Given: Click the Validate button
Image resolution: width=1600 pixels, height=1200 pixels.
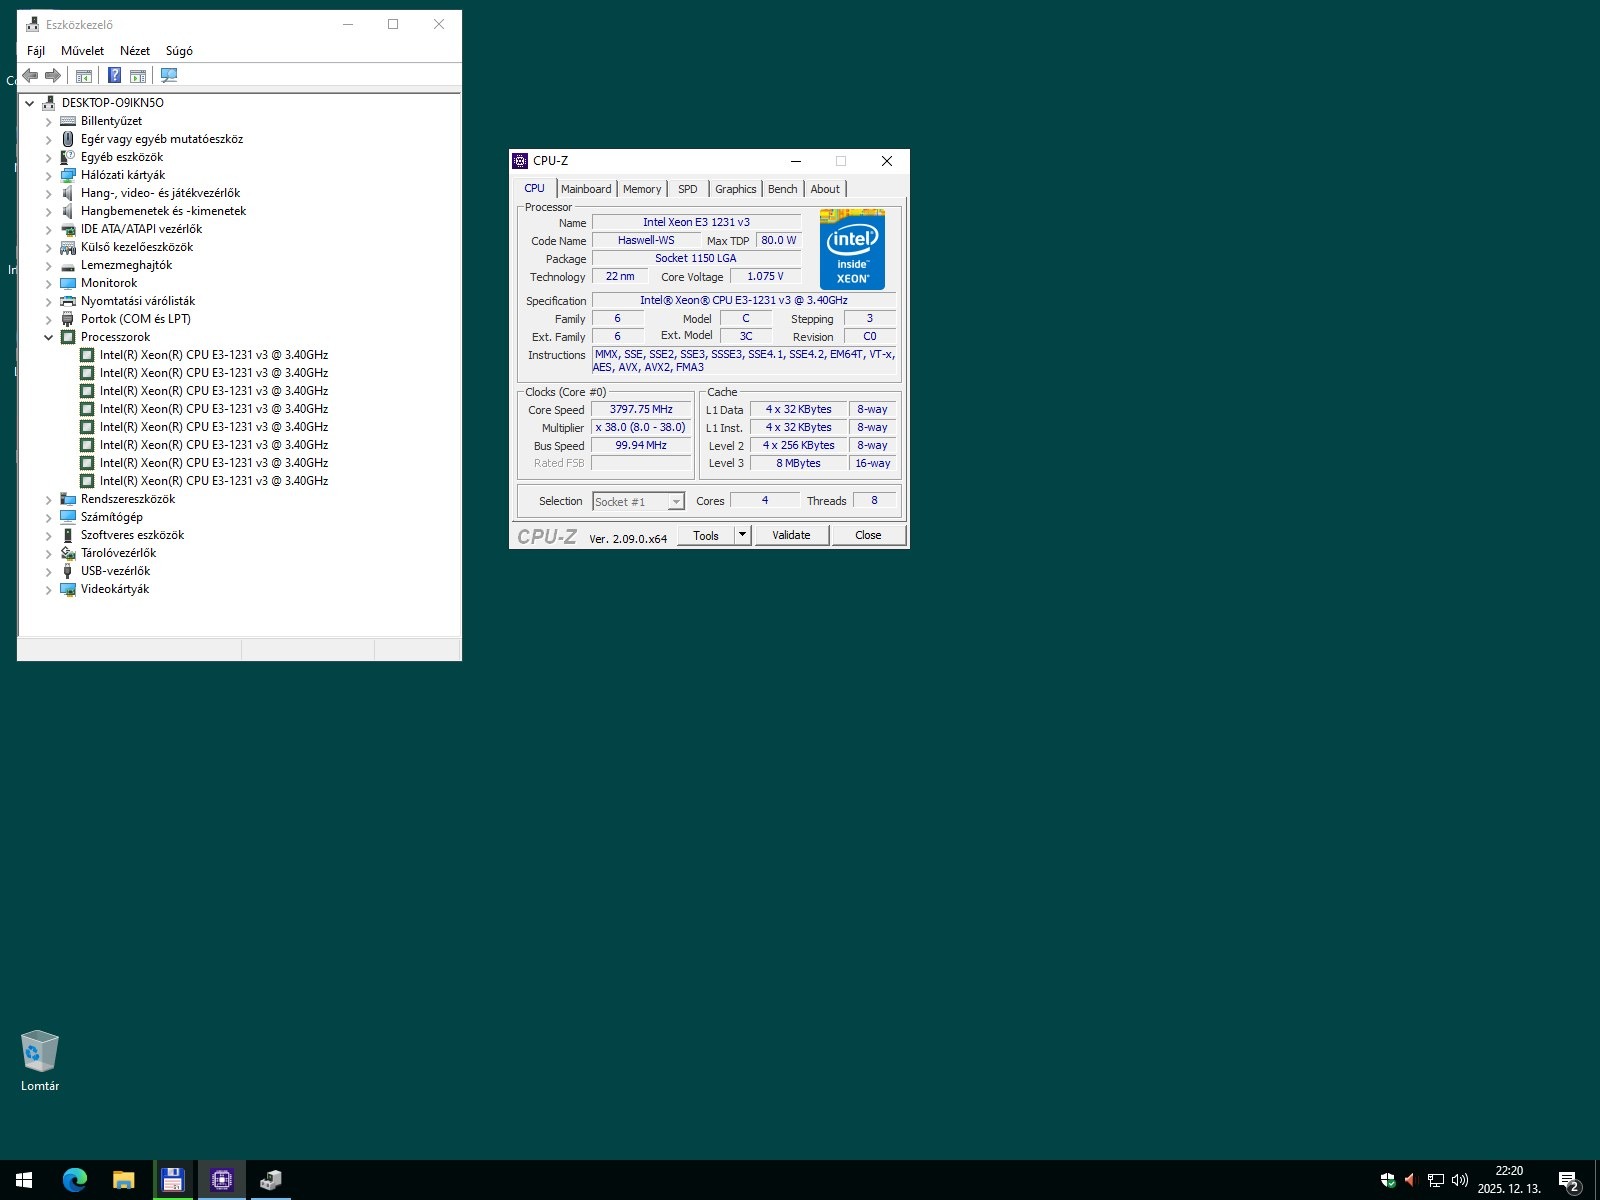Looking at the screenshot, I should coord(791,535).
